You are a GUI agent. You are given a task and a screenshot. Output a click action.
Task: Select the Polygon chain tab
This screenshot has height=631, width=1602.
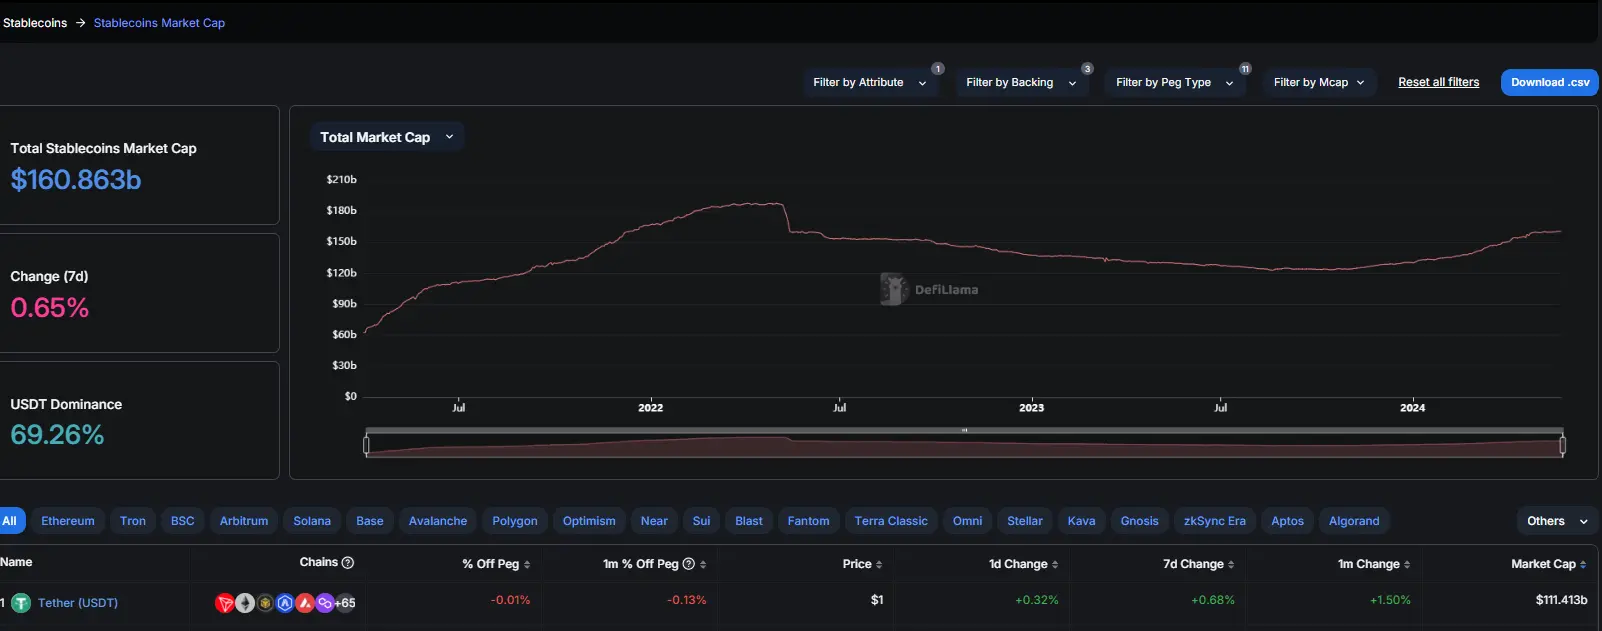click(515, 521)
